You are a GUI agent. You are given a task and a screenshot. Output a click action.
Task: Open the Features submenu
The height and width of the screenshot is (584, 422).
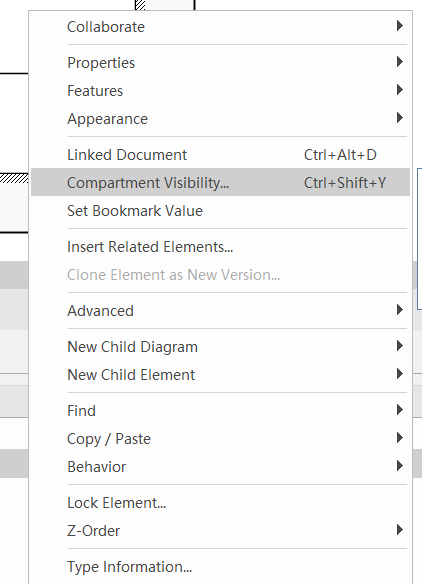coord(220,91)
